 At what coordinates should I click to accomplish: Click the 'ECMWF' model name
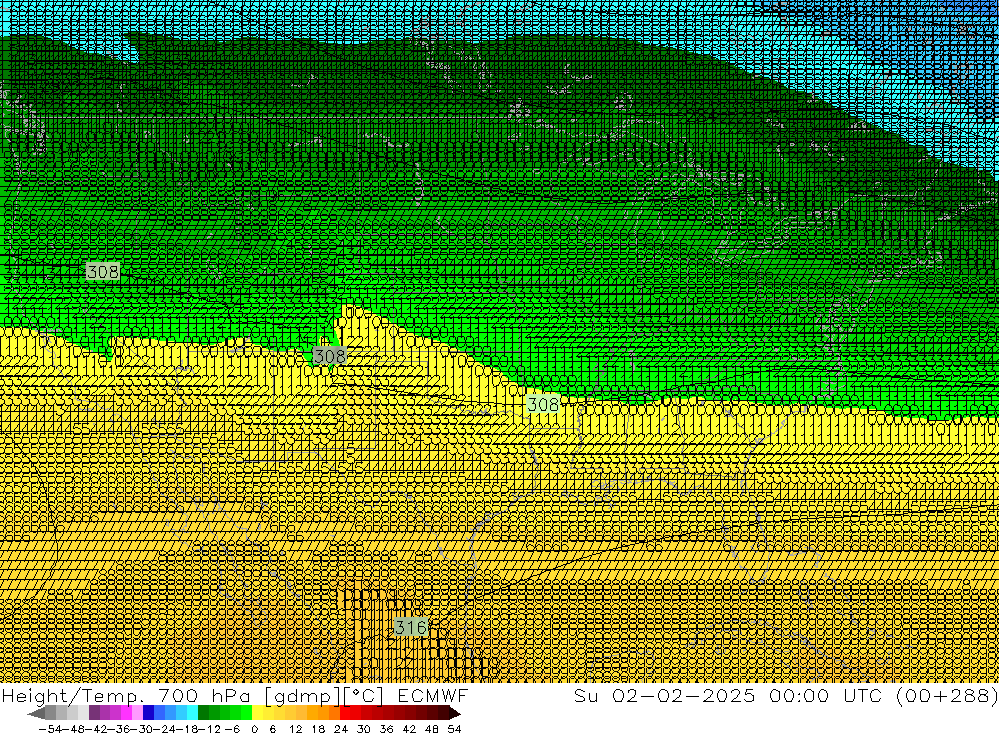click(433, 695)
